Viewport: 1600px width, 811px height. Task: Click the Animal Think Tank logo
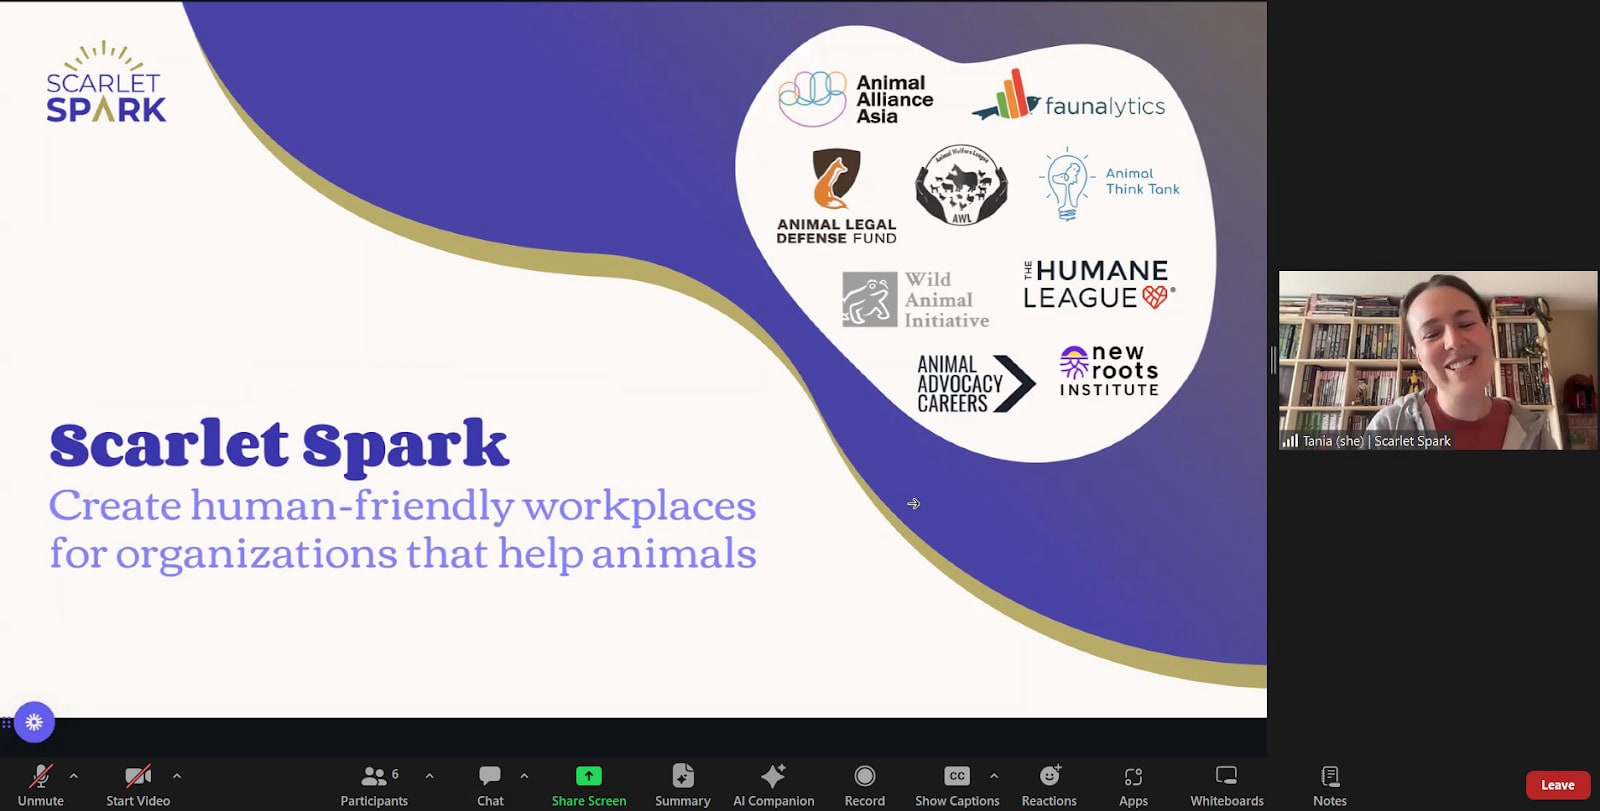[x=1110, y=184]
